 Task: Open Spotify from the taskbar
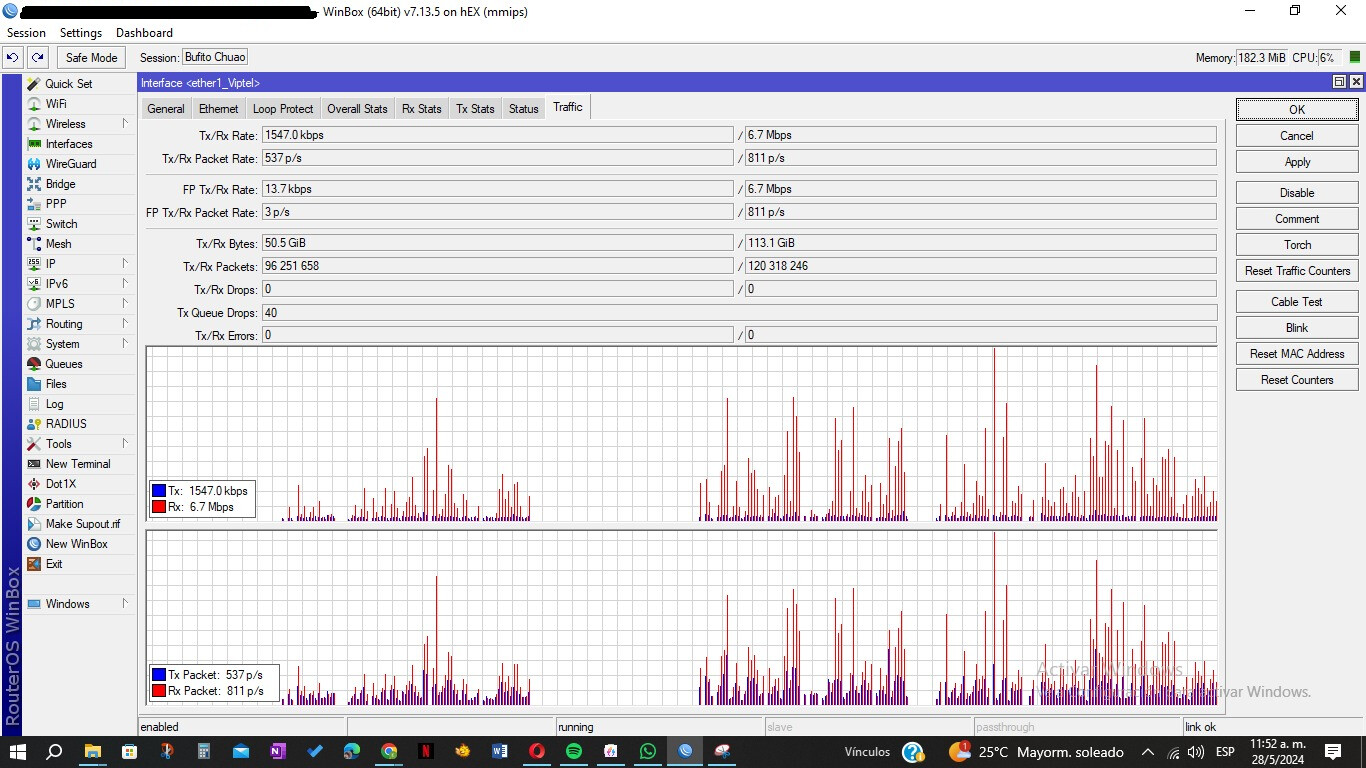point(573,751)
